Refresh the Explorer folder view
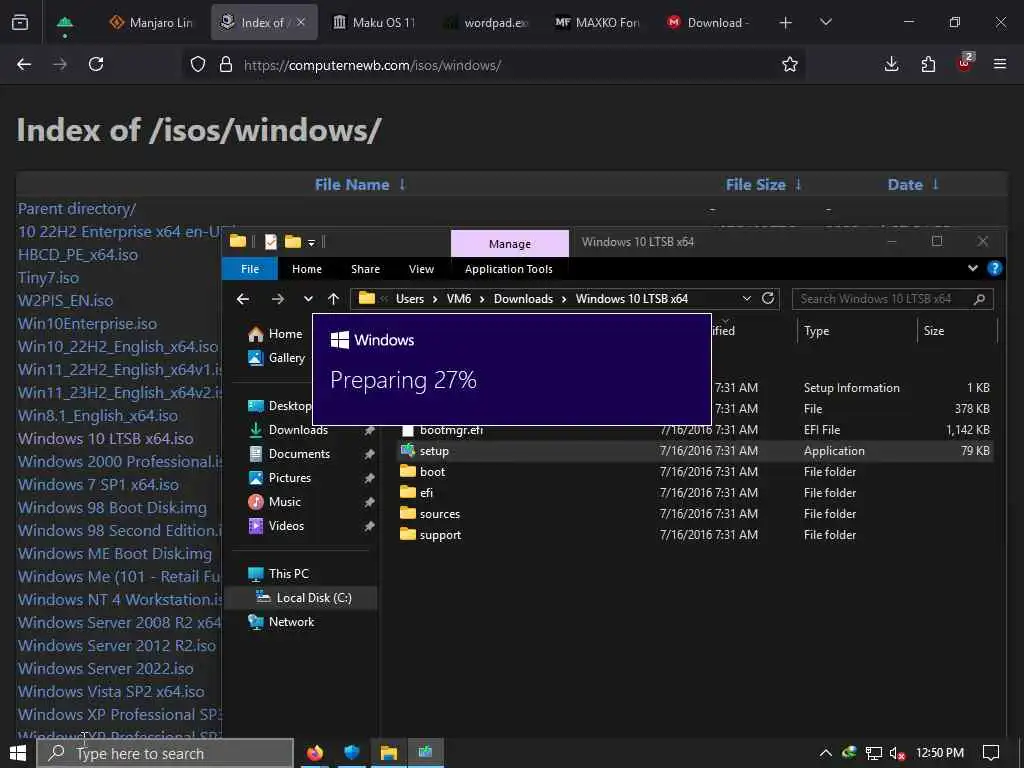 point(768,298)
